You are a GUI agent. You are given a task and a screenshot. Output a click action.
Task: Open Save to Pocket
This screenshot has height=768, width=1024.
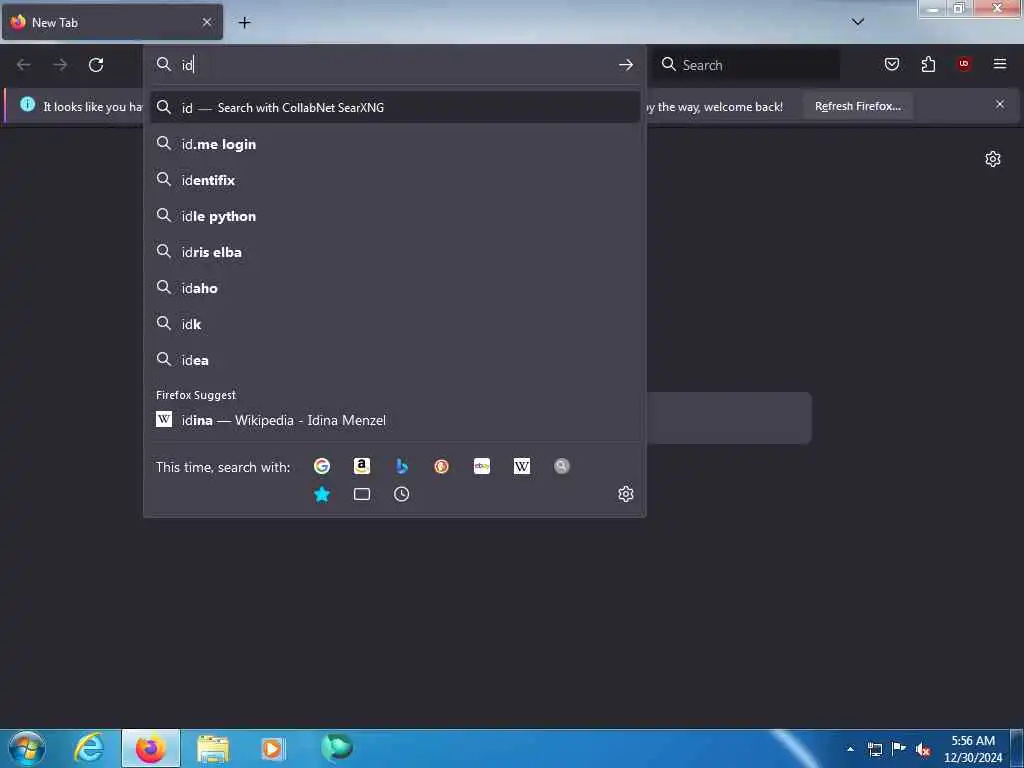click(892, 64)
